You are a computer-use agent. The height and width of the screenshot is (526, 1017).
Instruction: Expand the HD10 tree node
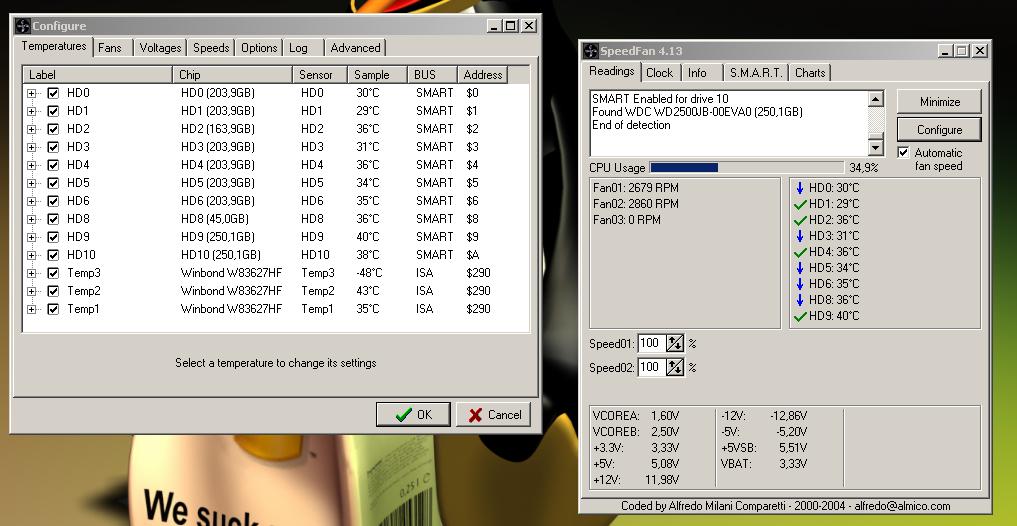[31, 256]
